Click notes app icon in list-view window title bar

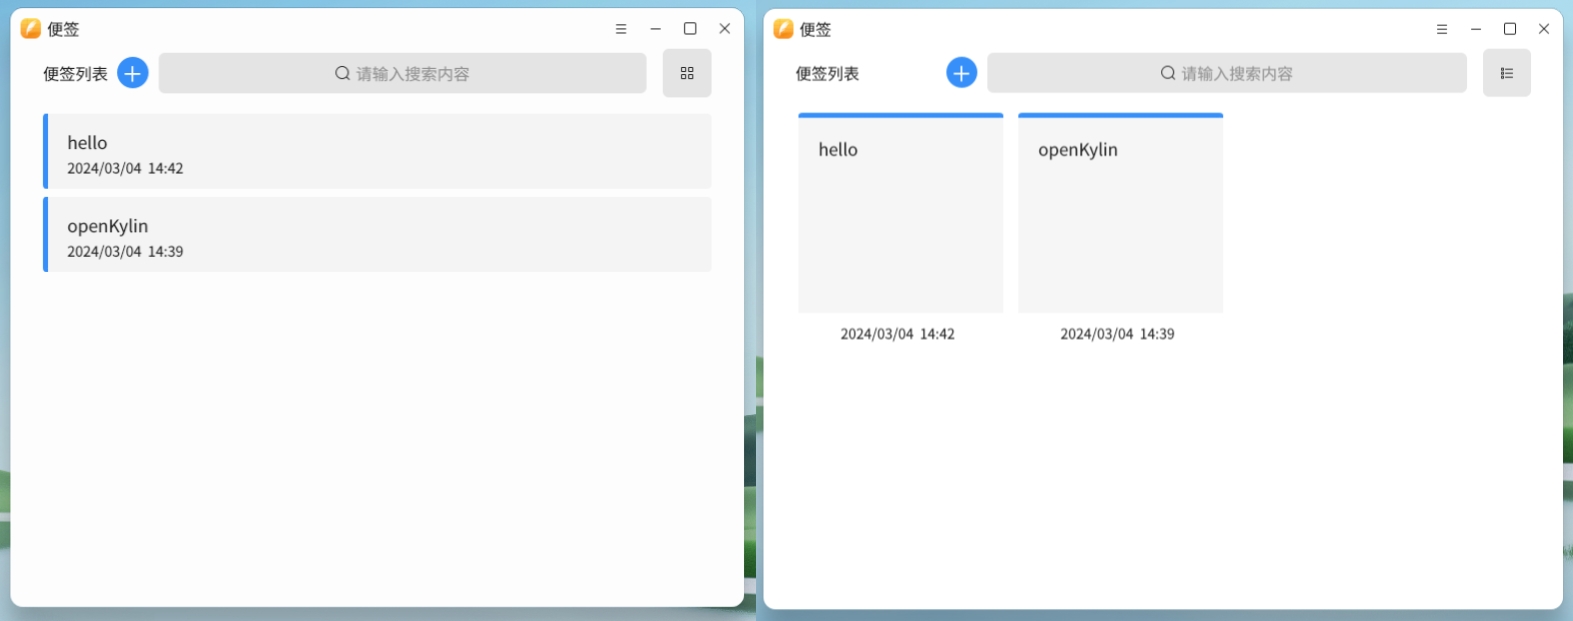(31, 29)
